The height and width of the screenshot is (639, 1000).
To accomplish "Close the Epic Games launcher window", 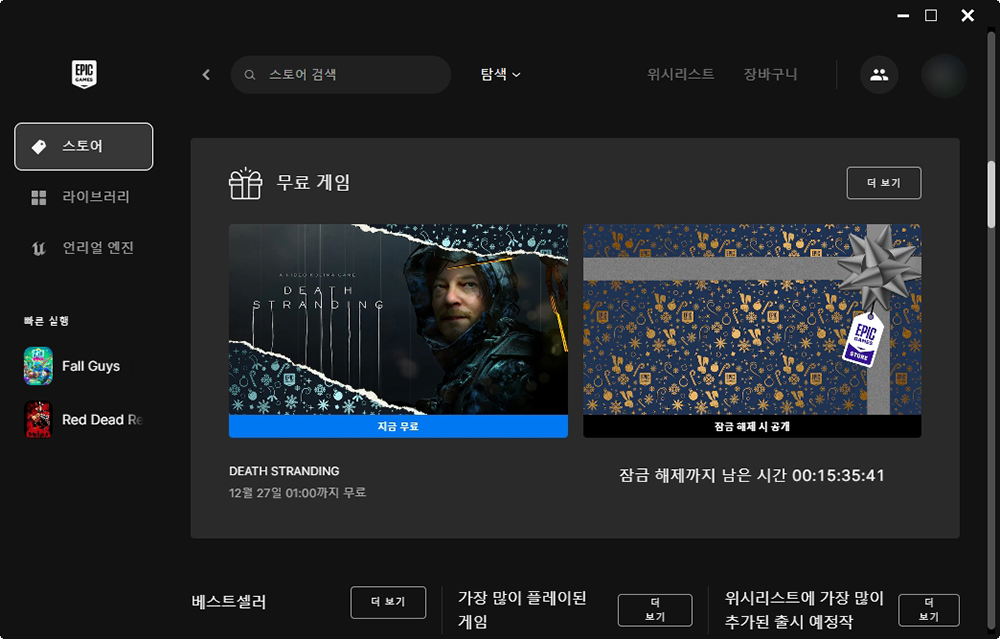I will pos(967,15).
